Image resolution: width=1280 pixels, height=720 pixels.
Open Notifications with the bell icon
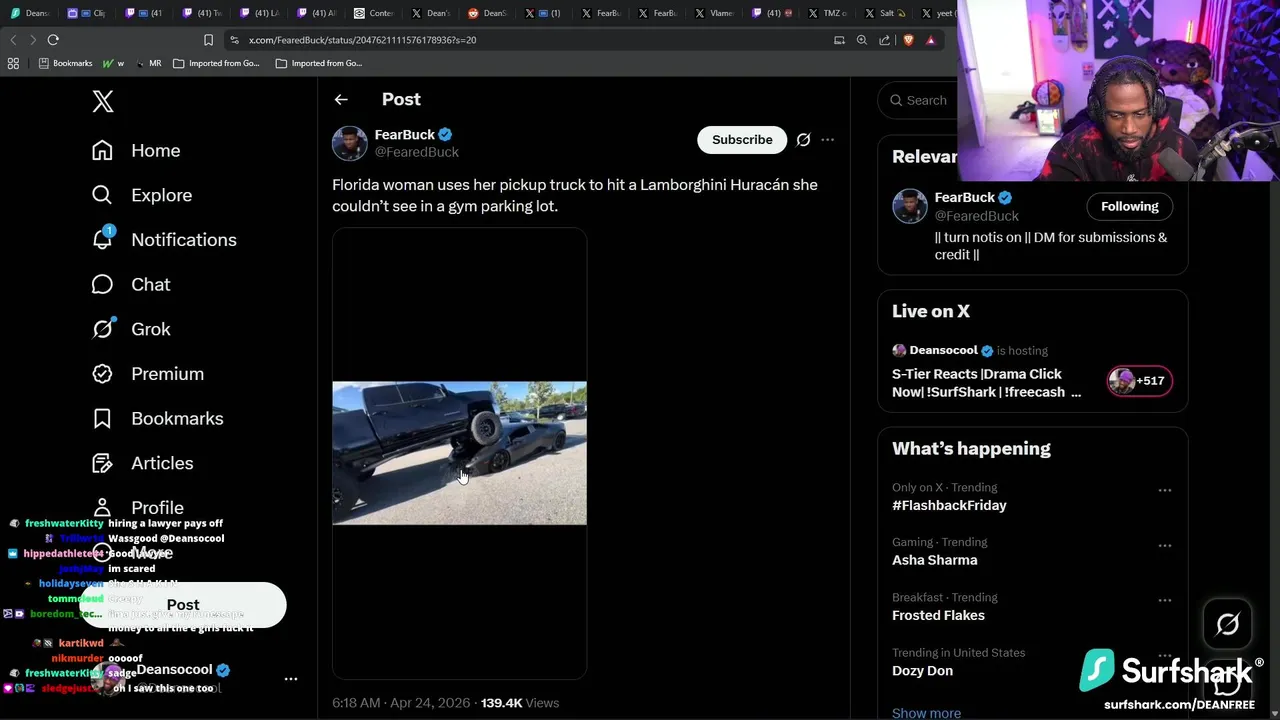click(x=103, y=240)
